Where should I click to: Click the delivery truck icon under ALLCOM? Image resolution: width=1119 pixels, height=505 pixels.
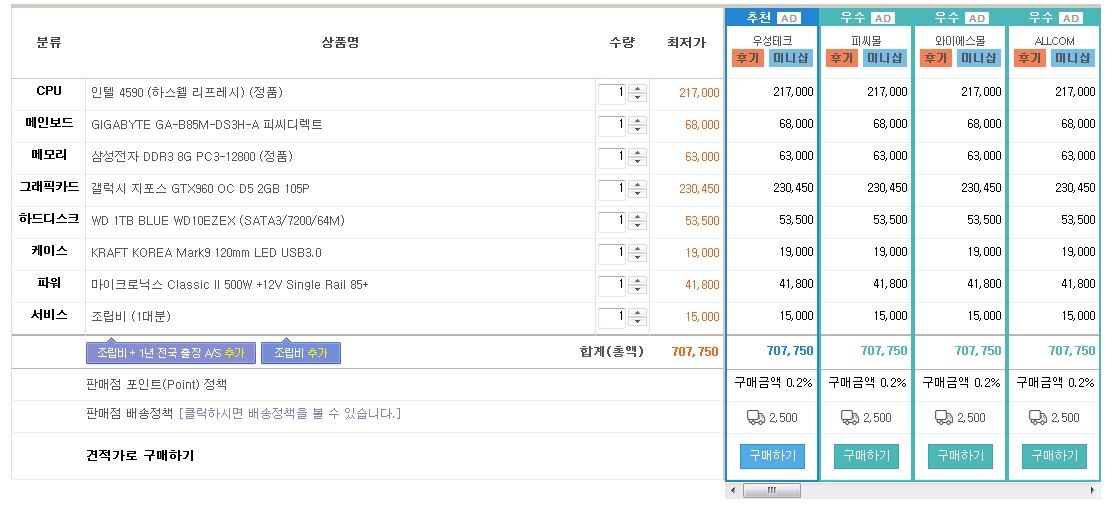click(1036, 418)
